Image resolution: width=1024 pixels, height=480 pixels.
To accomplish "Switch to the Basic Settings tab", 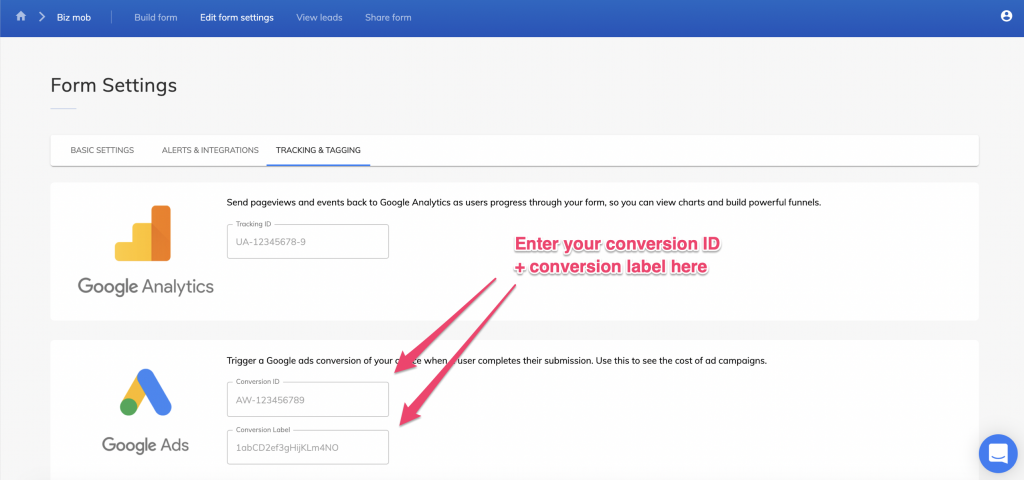I will coord(102,150).
